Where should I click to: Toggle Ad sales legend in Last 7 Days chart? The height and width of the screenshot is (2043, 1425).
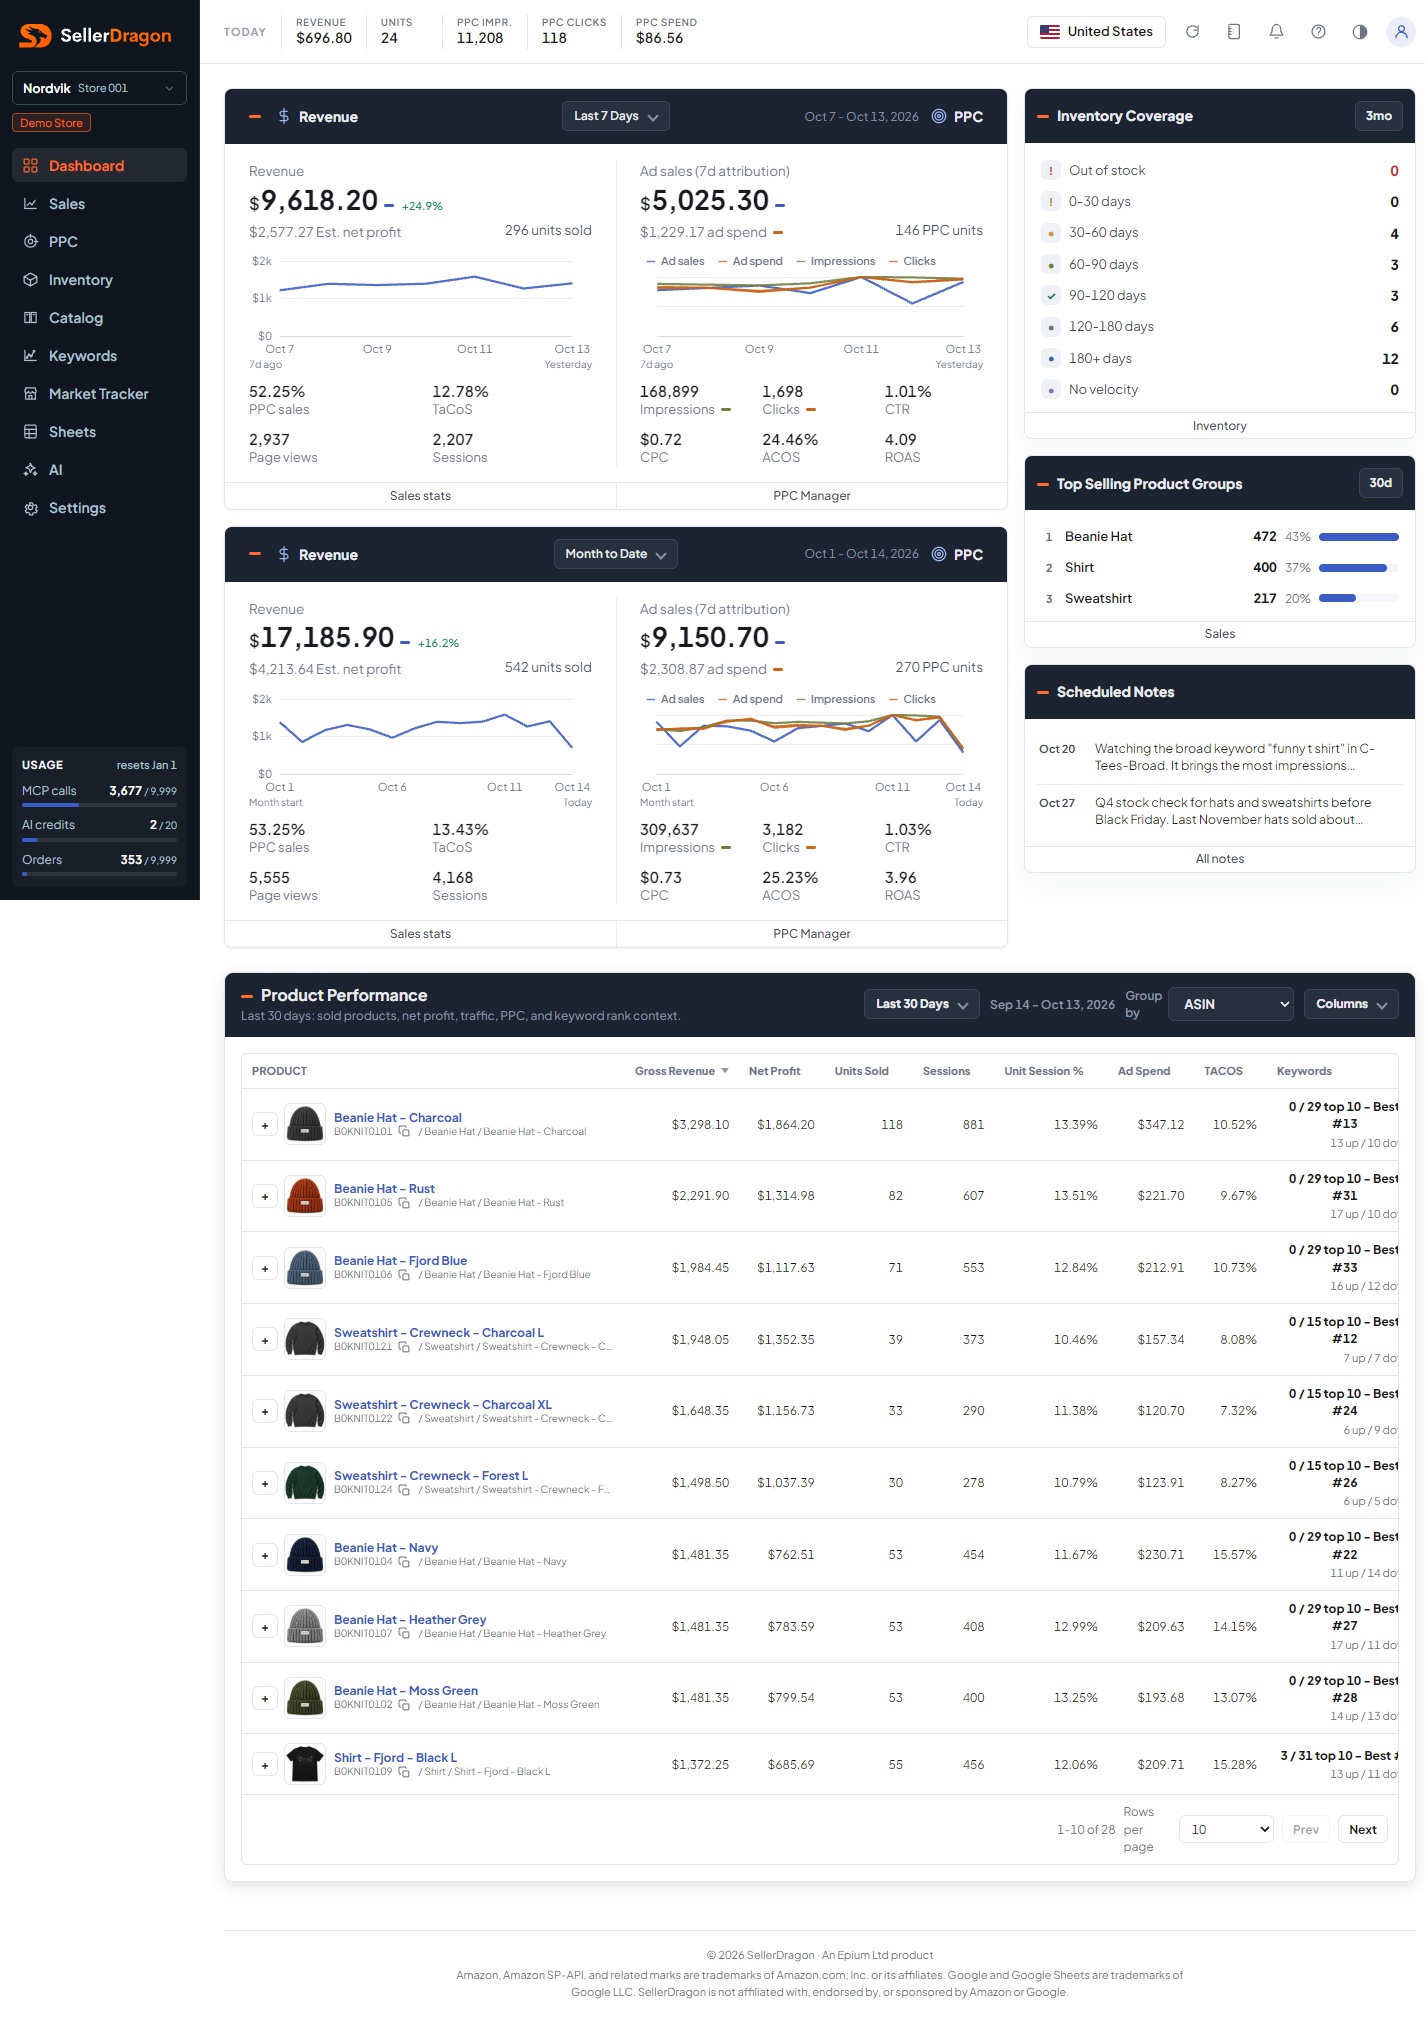pyautogui.click(x=675, y=261)
